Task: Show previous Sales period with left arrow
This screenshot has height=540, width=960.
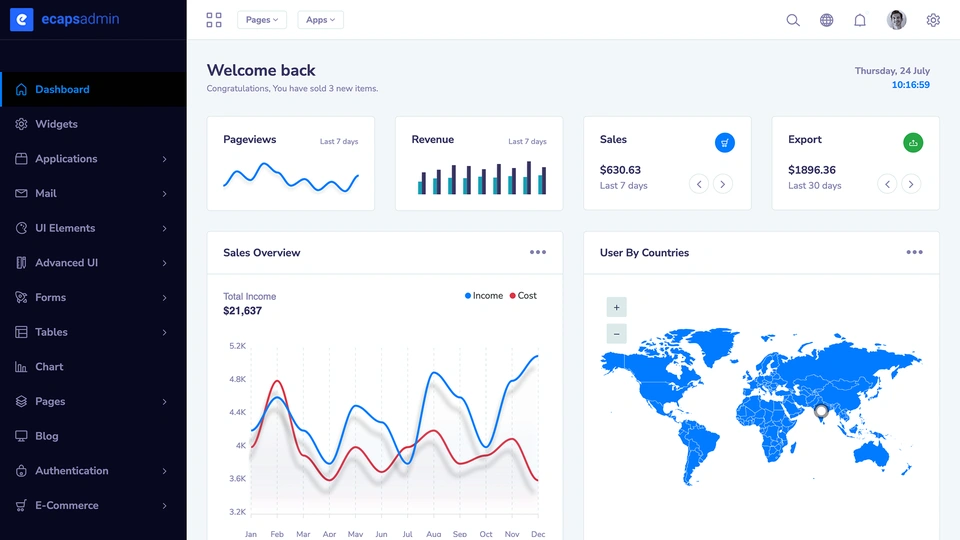Action: (x=699, y=184)
